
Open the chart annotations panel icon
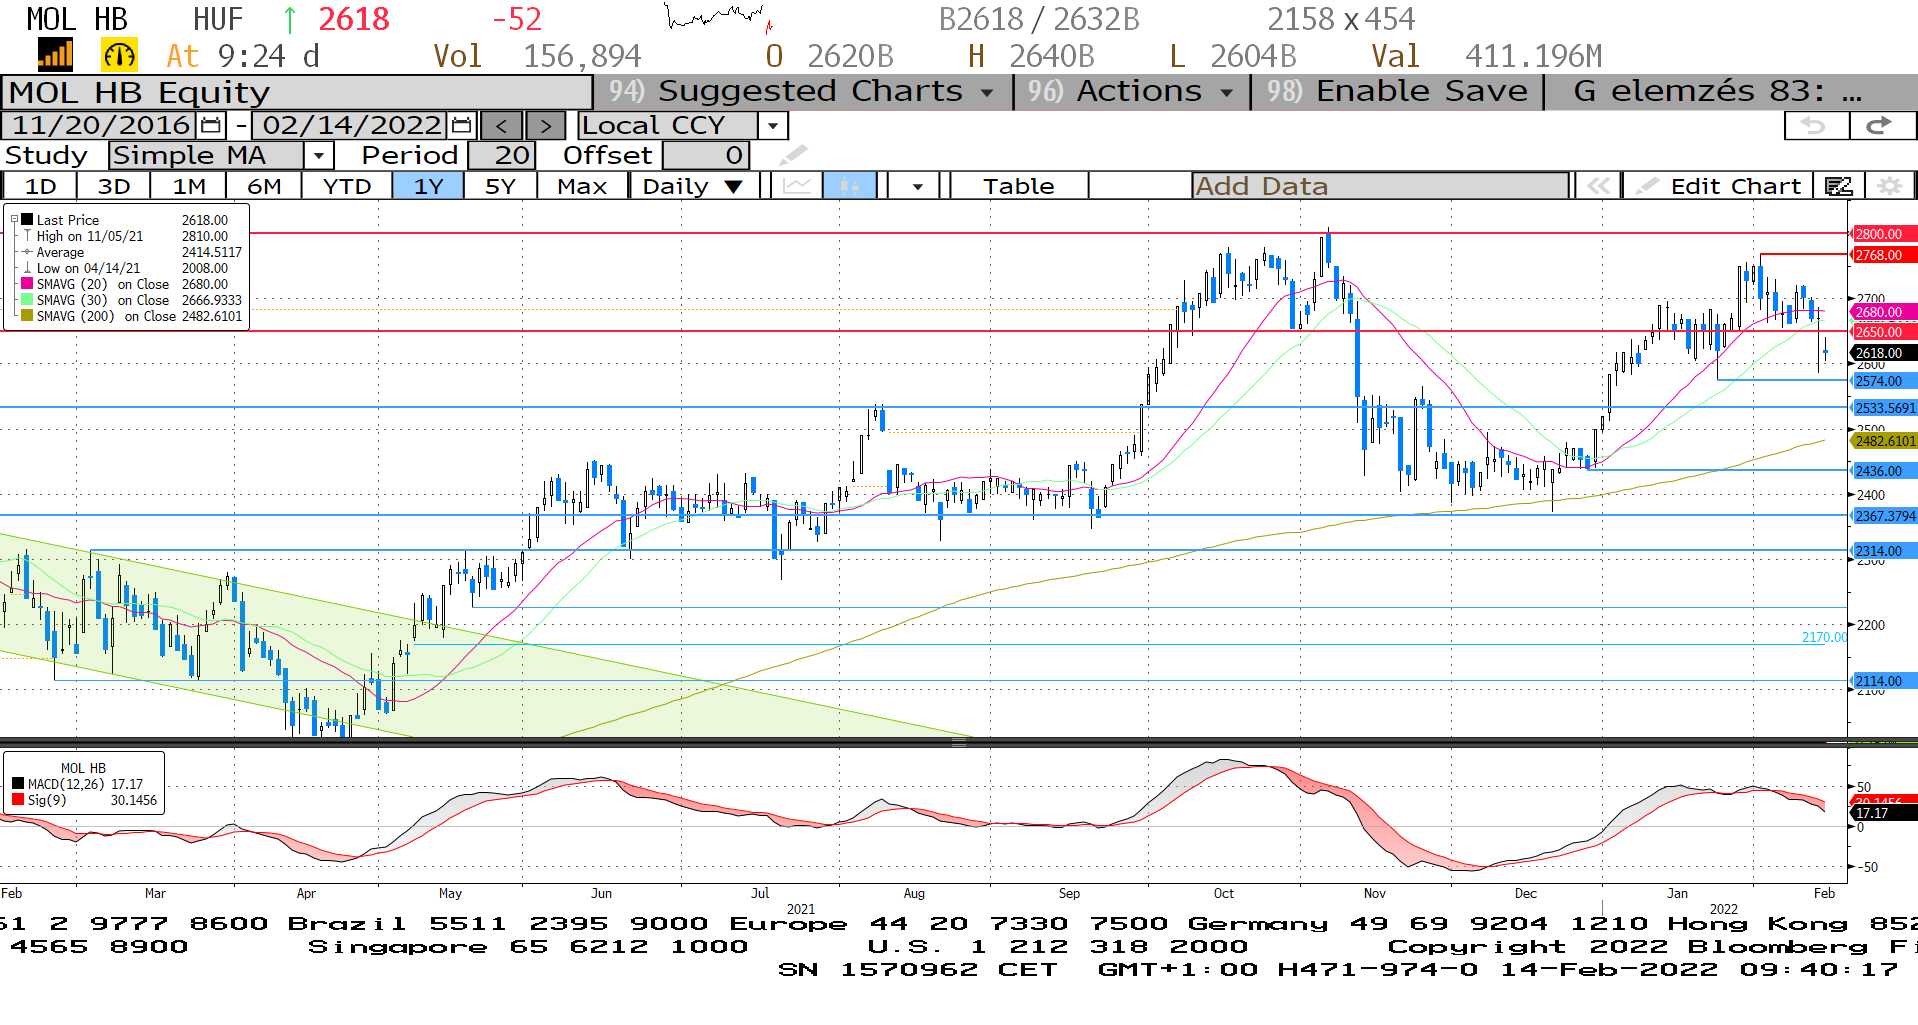[x=1839, y=186]
